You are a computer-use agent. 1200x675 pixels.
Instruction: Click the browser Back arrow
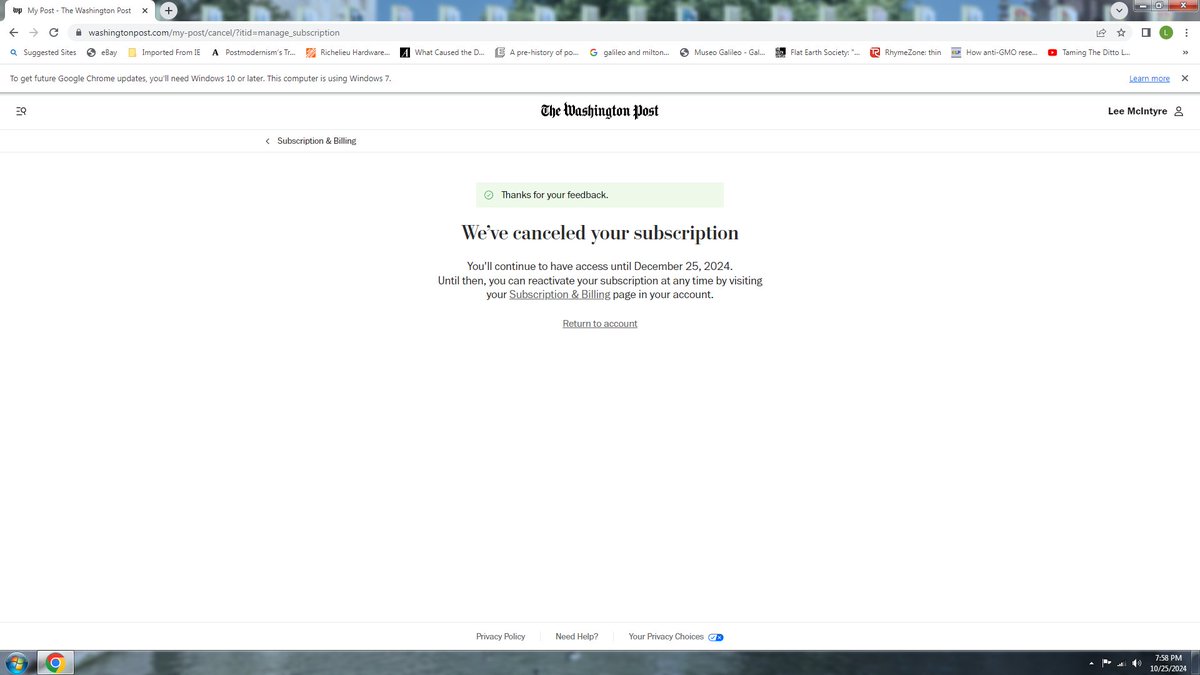point(14,32)
